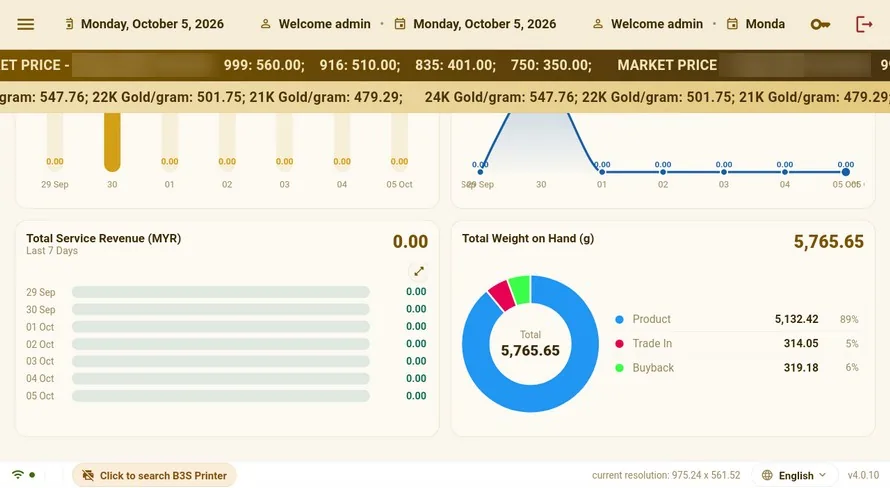Viewport: 890px width, 488px height.
Task: Click the 03 Oct revenue progress bar
Action: click(x=220, y=361)
